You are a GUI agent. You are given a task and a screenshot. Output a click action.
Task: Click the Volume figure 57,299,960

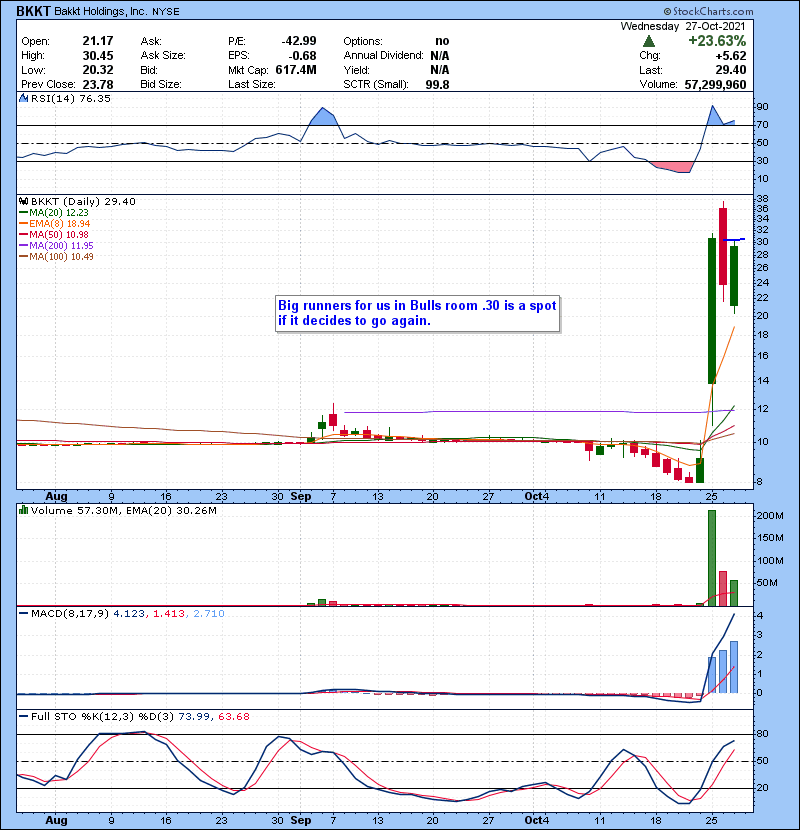pyautogui.click(x=715, y=84)
